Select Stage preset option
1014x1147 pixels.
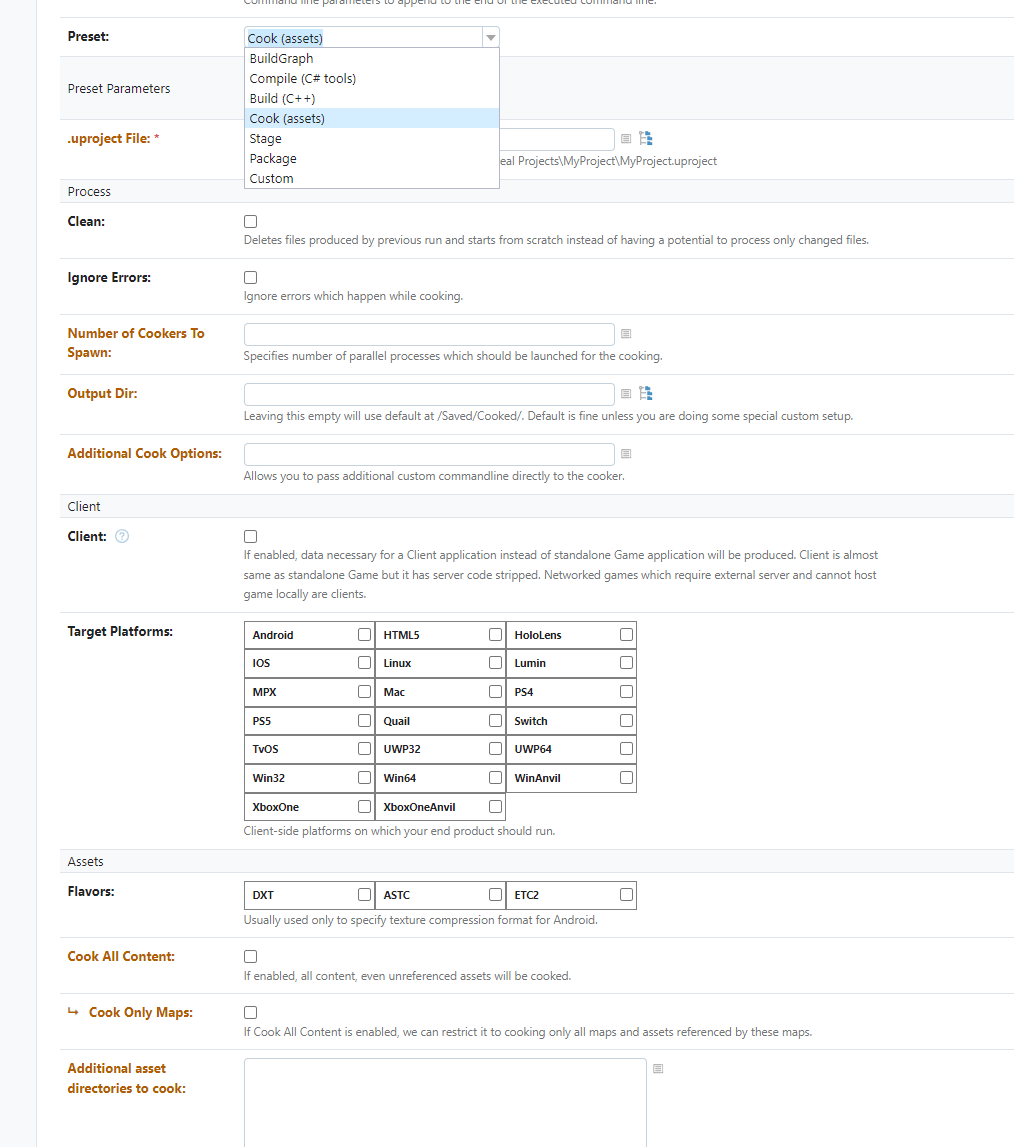(372, 138)
